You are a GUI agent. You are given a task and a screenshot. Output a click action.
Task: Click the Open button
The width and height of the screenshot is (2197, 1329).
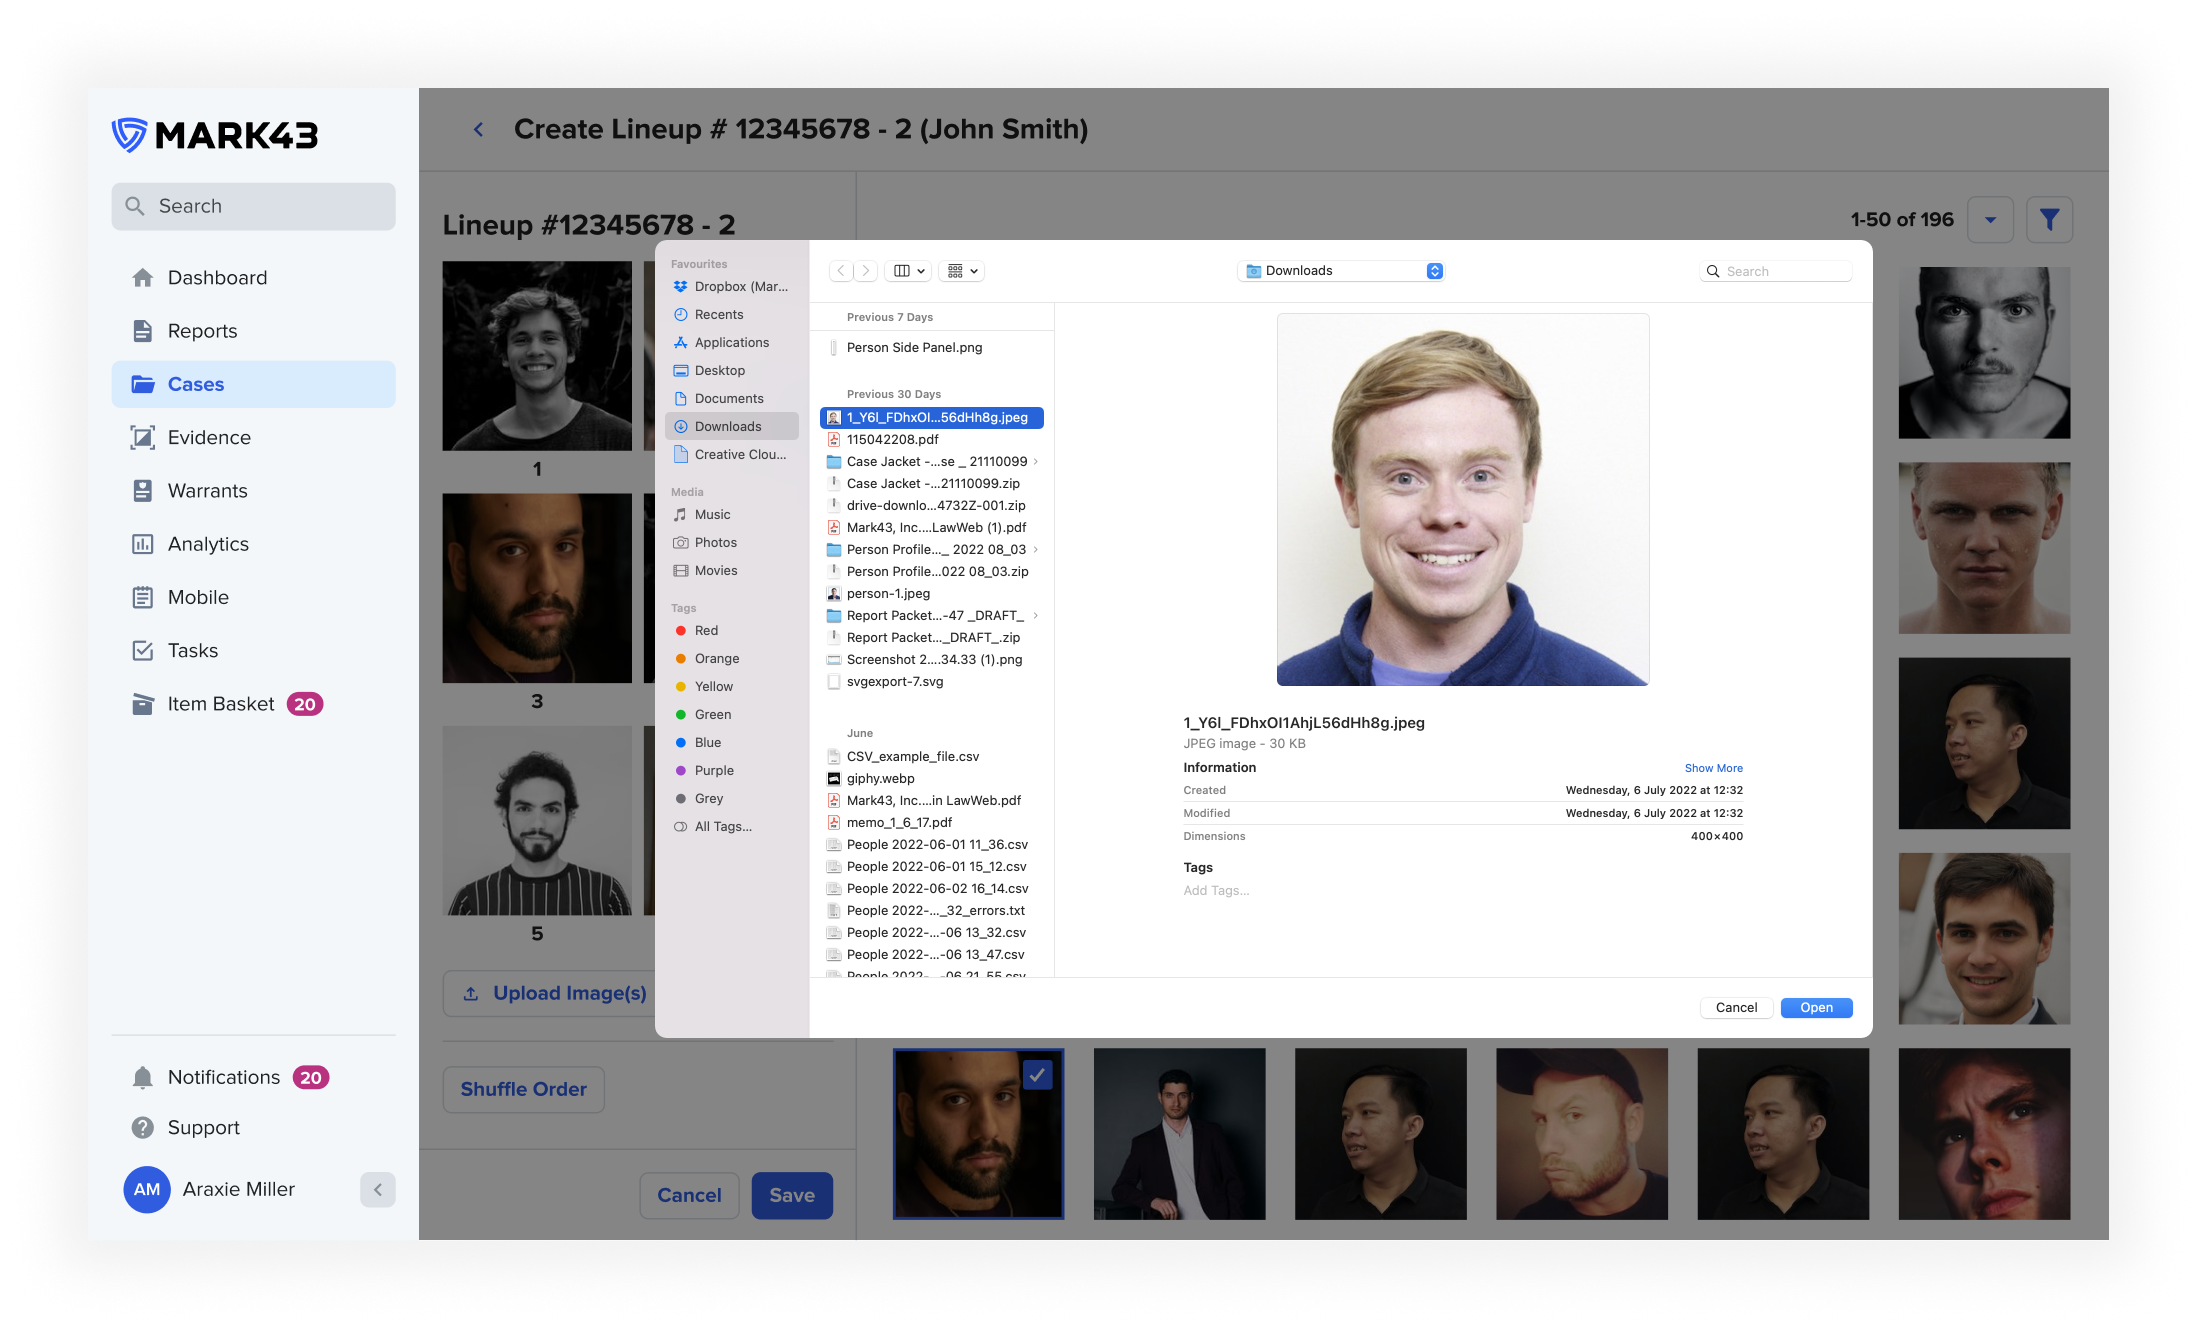1816,1008
